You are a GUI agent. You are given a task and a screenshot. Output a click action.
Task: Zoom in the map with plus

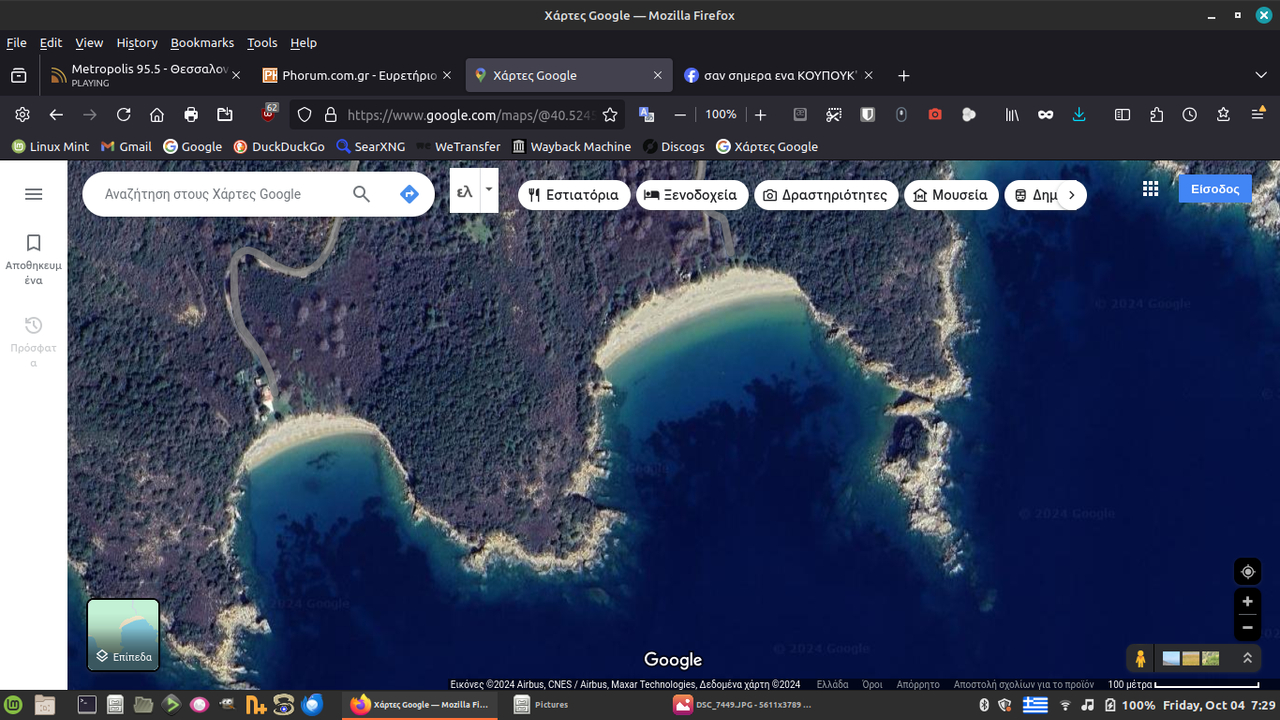(1247, 602)
